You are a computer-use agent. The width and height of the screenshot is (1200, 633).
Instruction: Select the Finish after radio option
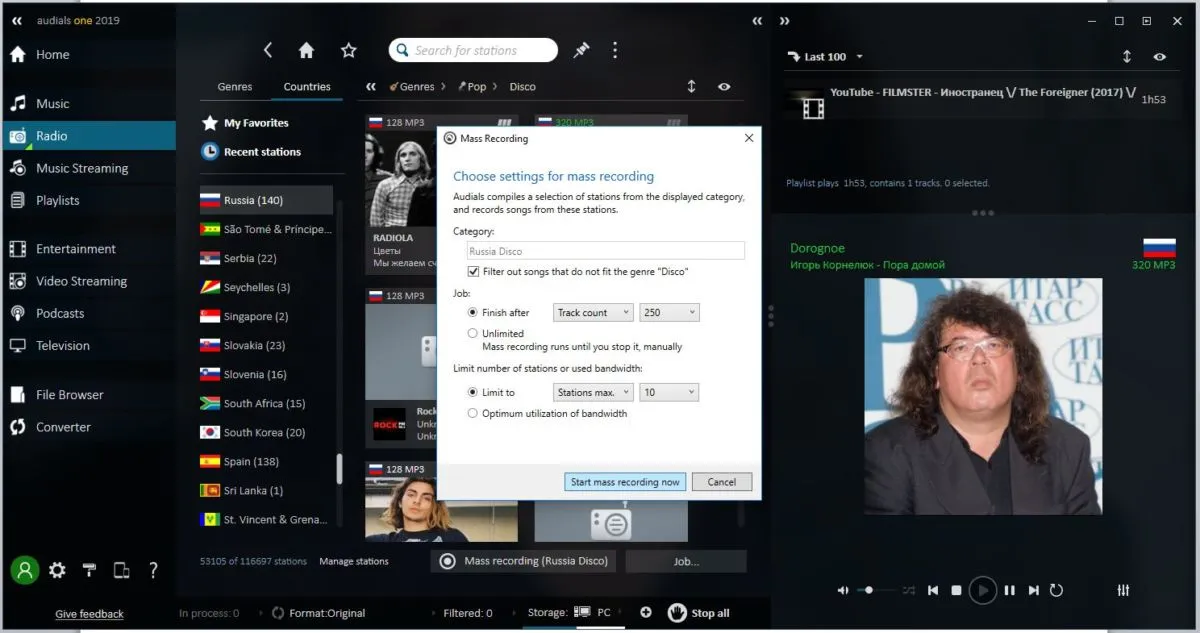pyautogui.click(x=473, y=313)
